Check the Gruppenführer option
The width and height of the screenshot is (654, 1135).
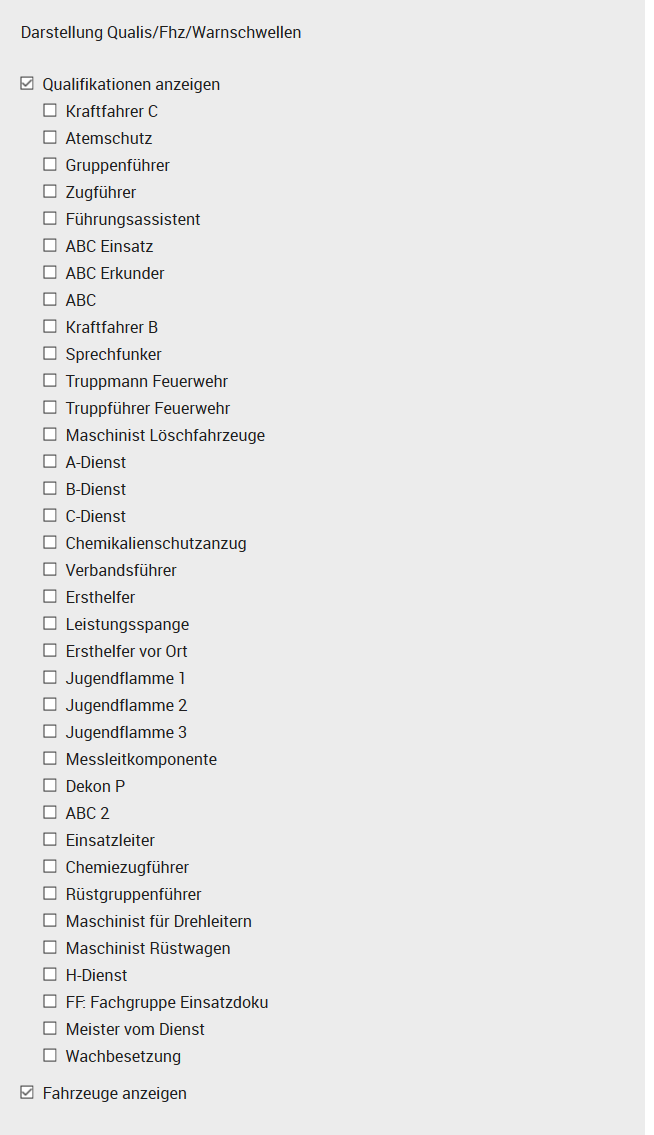(50, 165)
